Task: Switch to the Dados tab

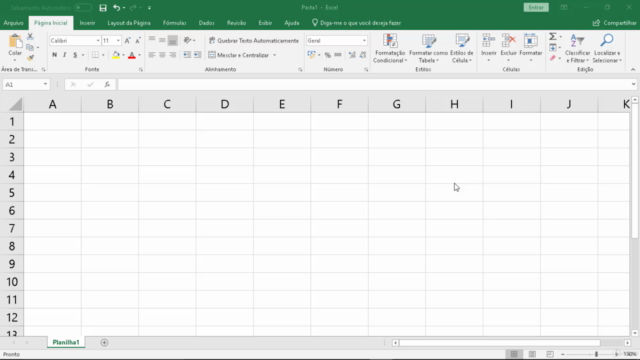Action: pos(207,23)
